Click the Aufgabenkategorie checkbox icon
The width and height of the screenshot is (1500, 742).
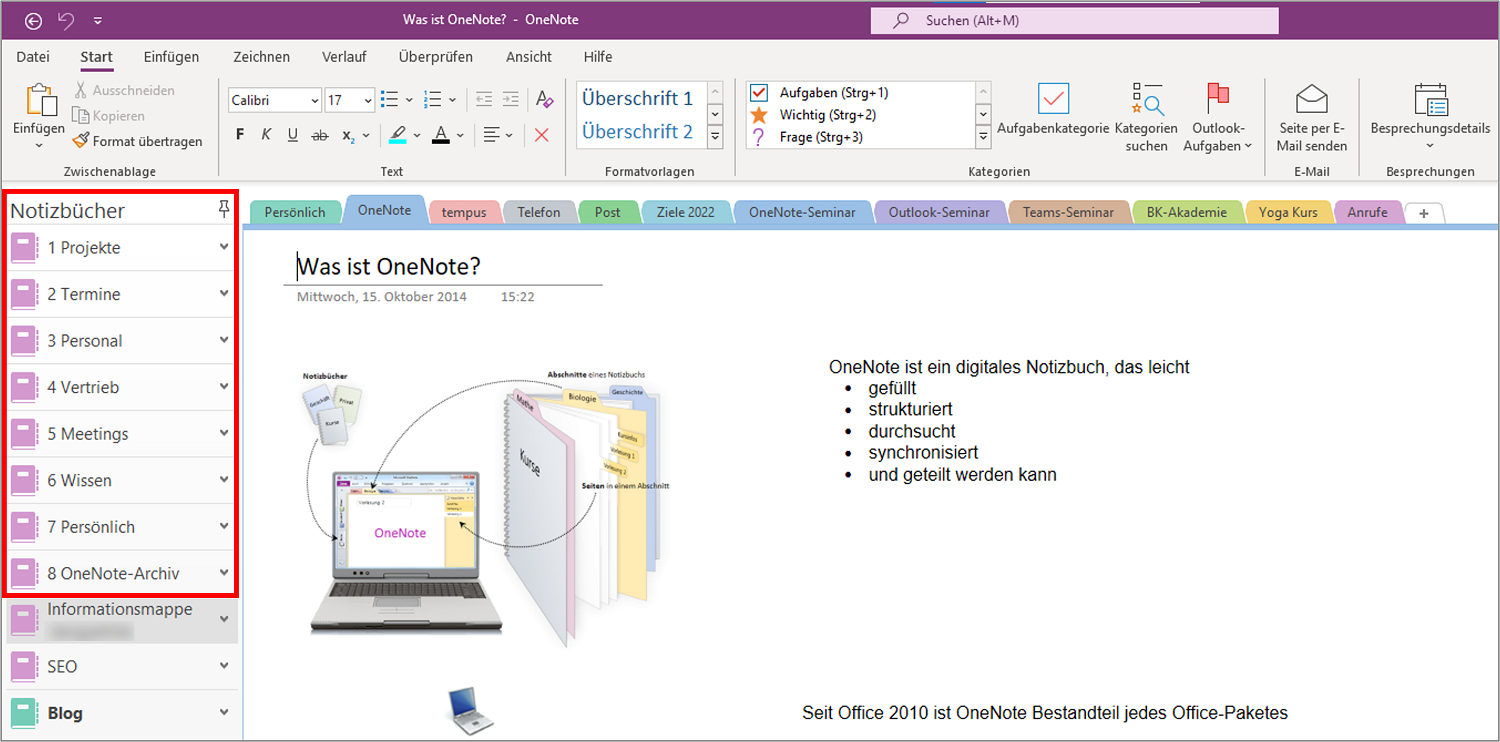point(1054,98)
